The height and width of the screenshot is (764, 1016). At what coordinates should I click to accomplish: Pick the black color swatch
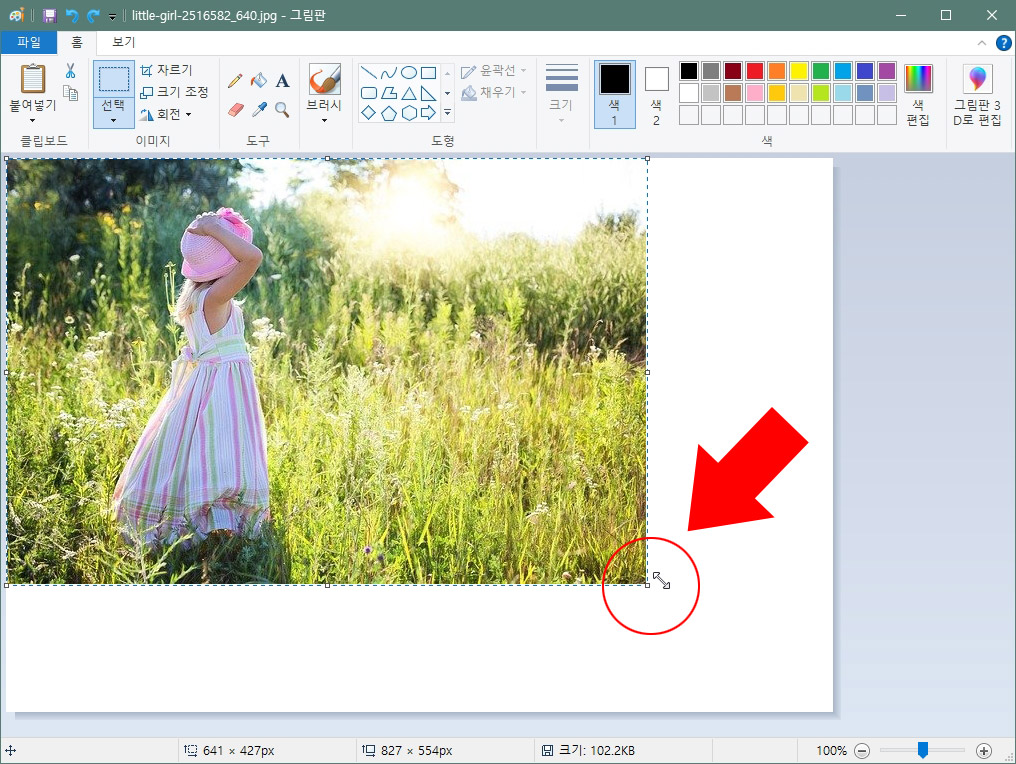689,71
